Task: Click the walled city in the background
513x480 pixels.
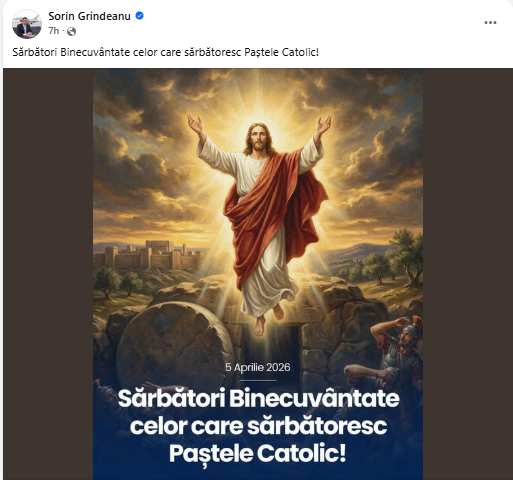Action: point(150,256)
